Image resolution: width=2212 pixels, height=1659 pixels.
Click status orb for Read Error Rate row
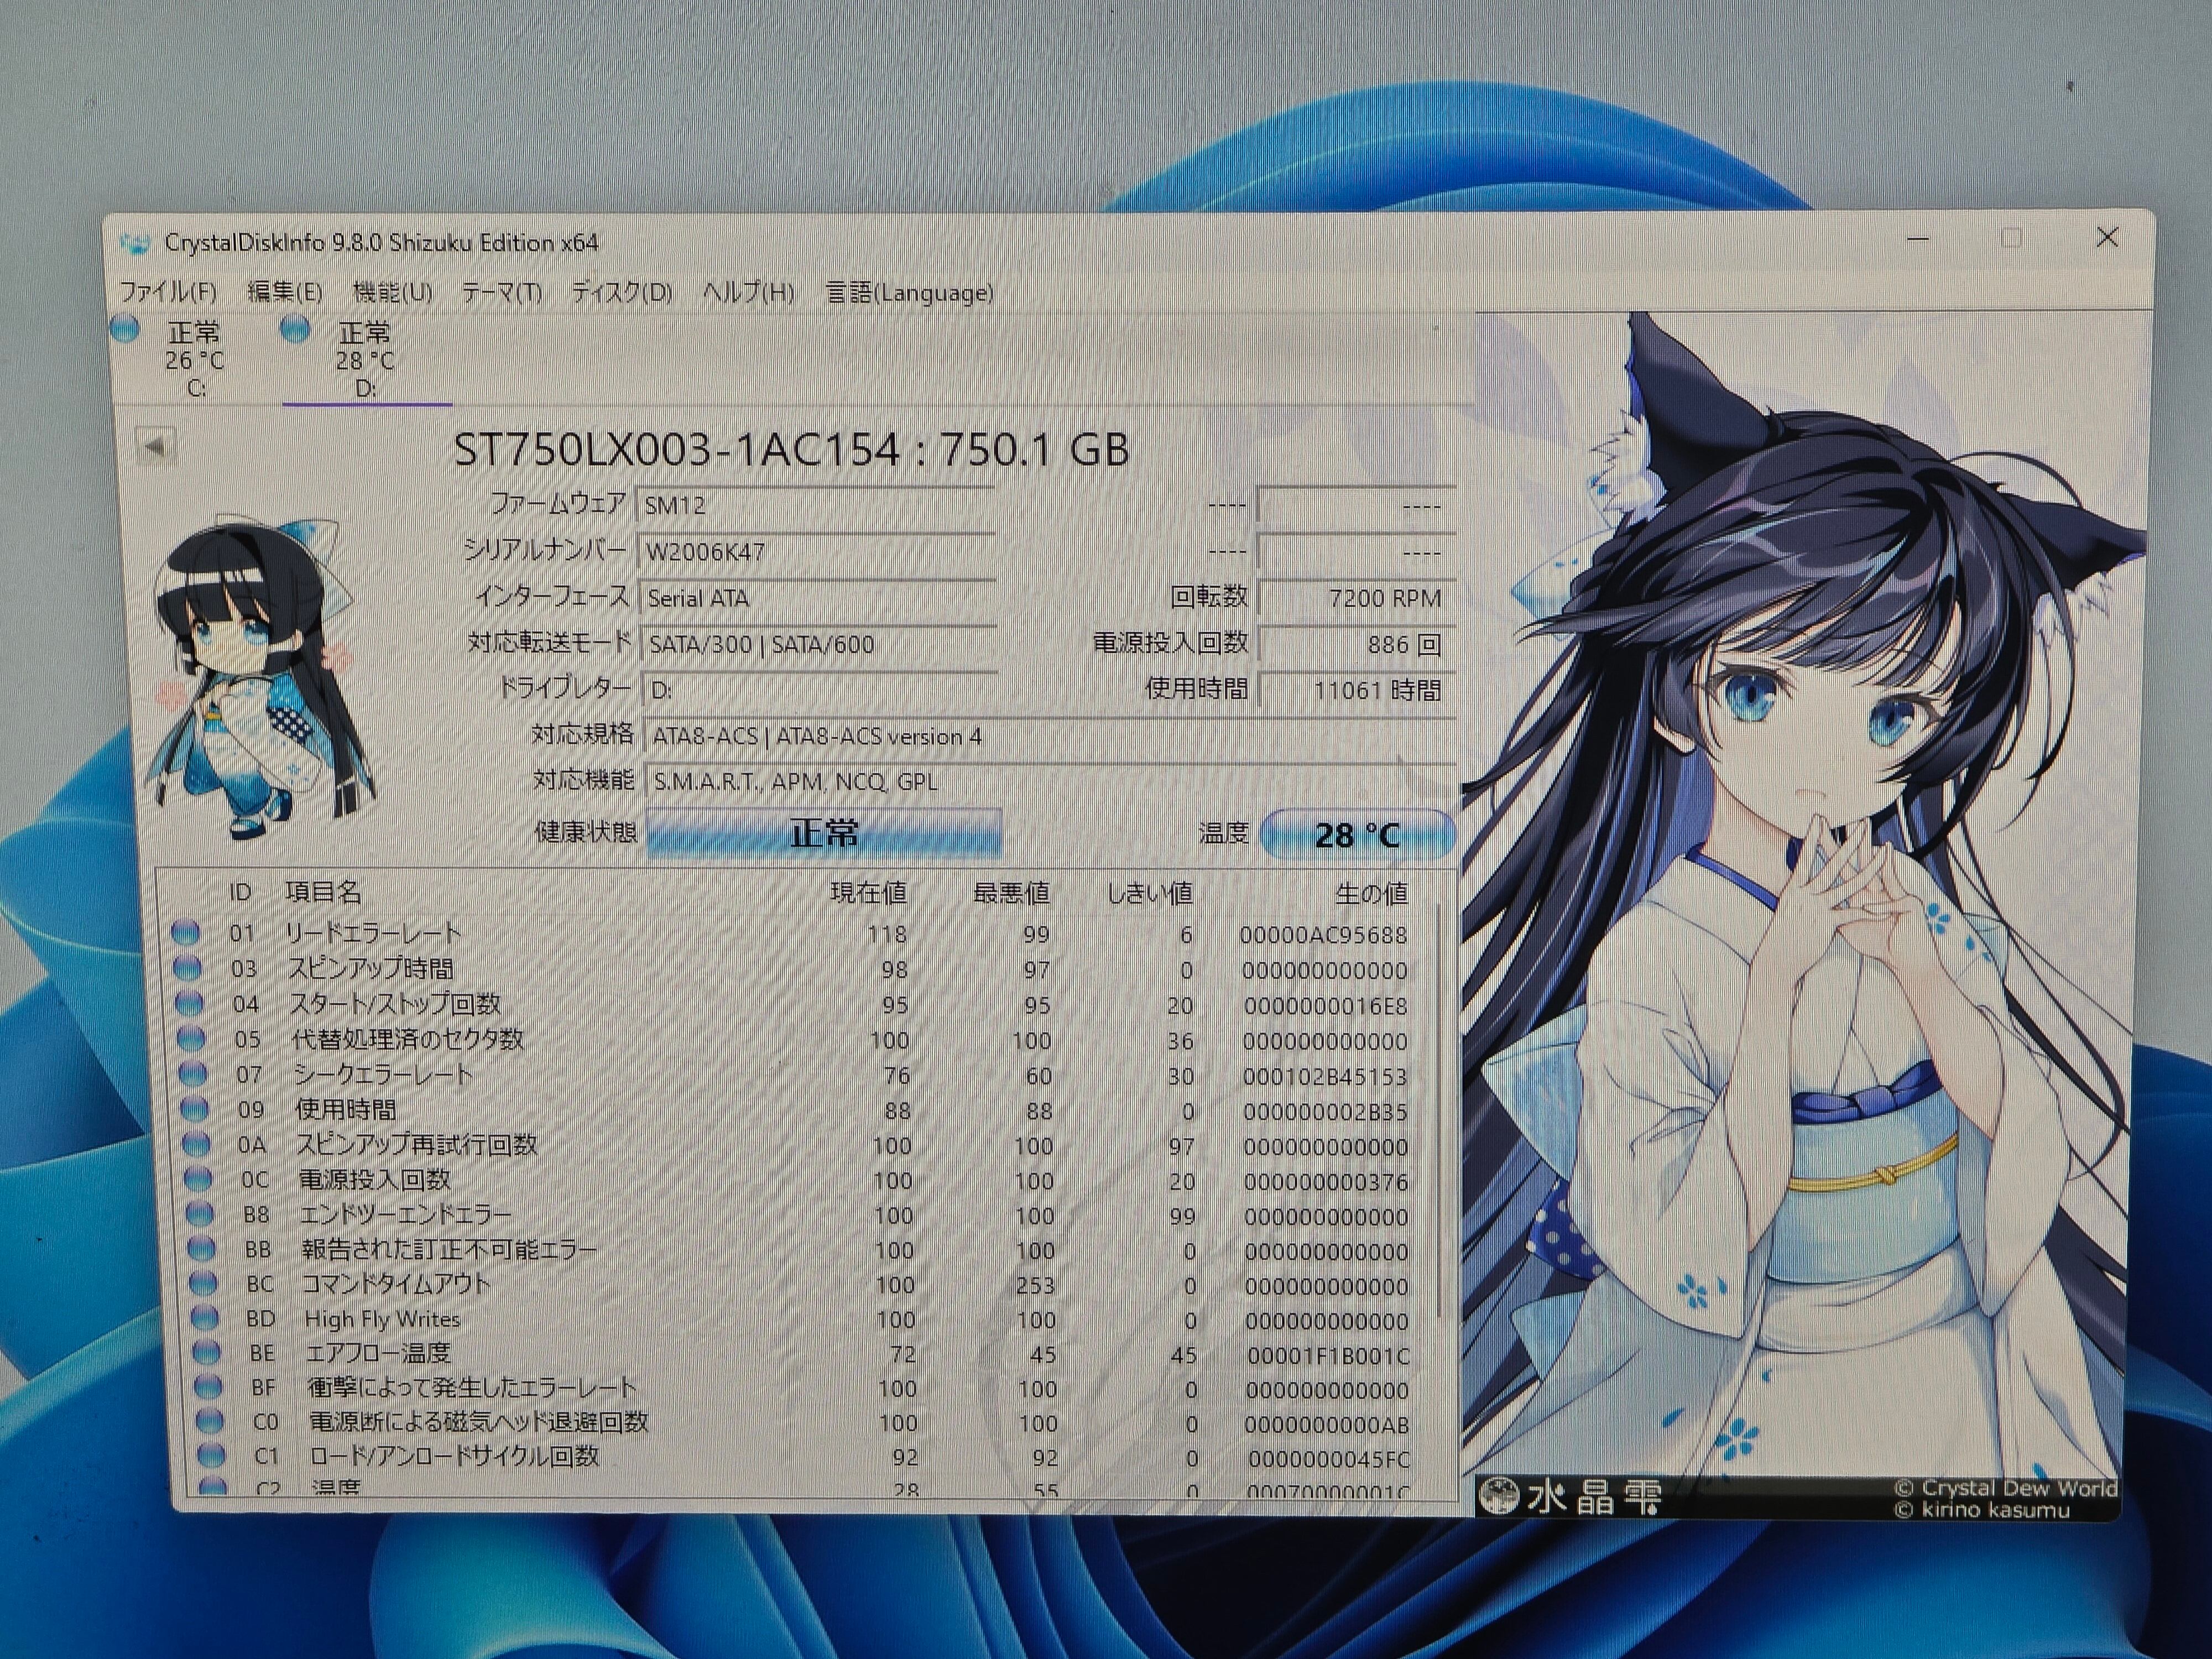pos(185,933)
